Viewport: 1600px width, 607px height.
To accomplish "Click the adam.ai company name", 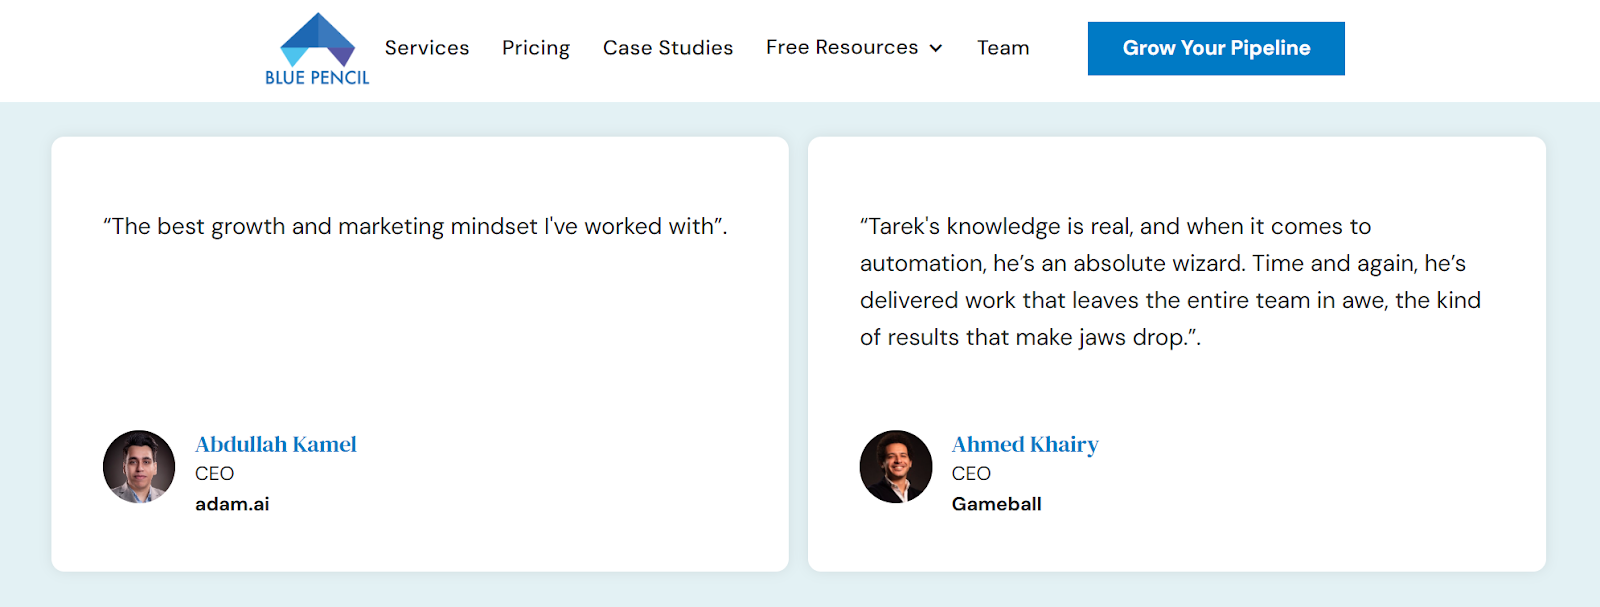I will click(232, 504).
